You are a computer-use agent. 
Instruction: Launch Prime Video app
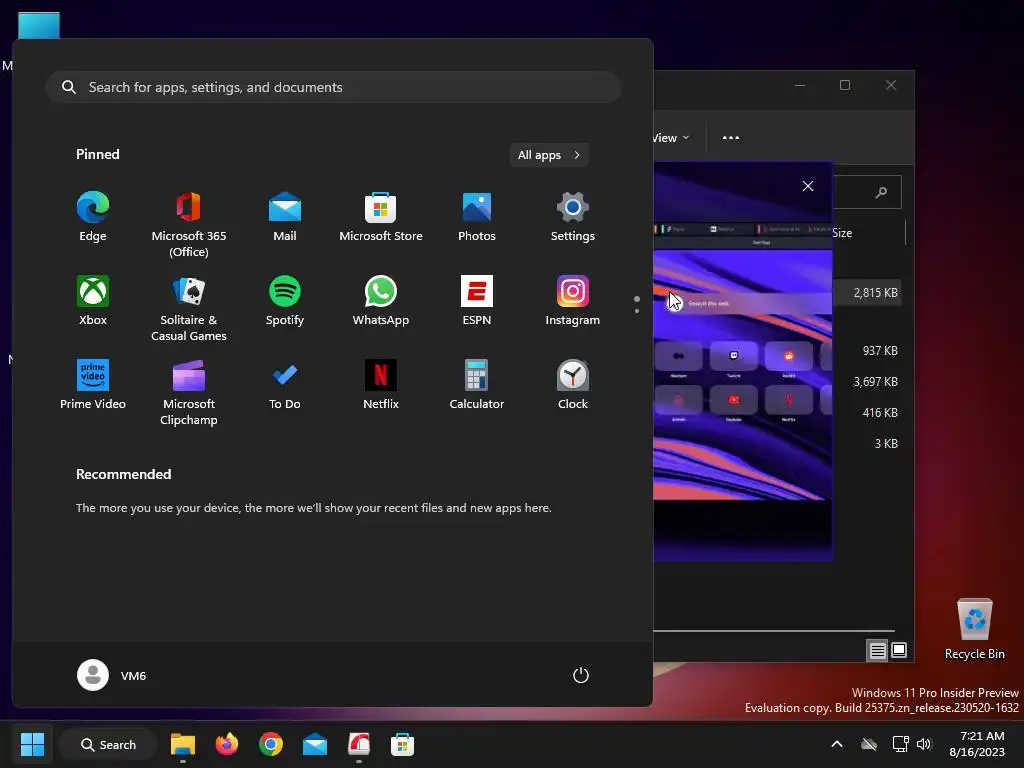[x=93, y=385]
